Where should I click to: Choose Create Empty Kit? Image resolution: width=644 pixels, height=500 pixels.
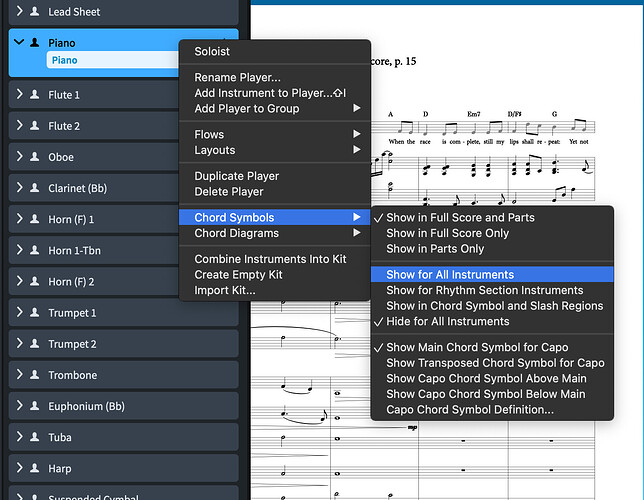(275, 274)
